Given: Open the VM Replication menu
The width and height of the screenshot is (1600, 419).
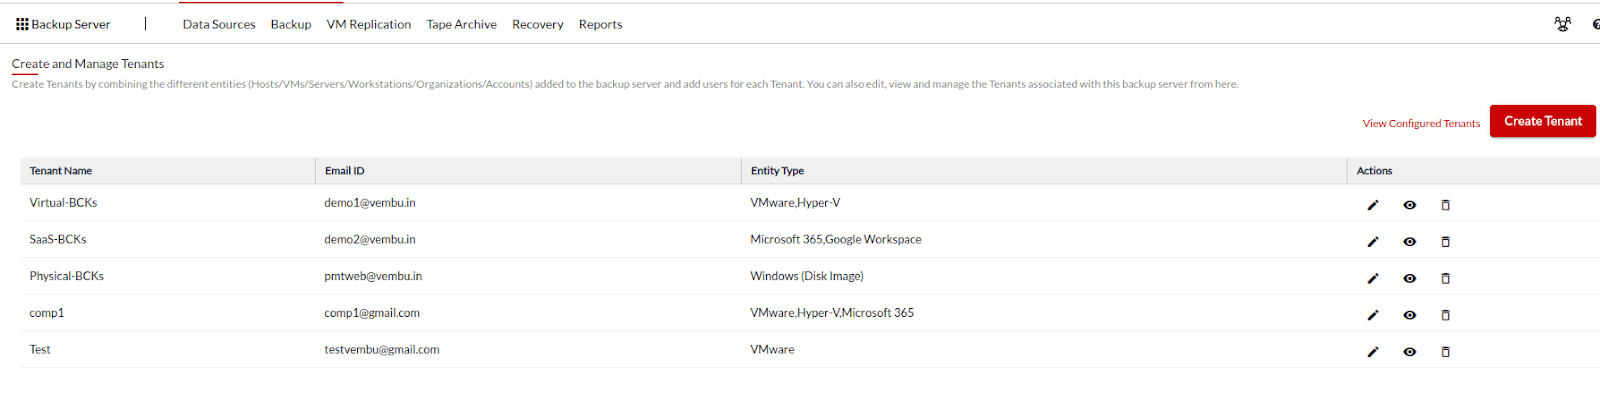Looking at the screenshot, I should [x=369, y=24].
